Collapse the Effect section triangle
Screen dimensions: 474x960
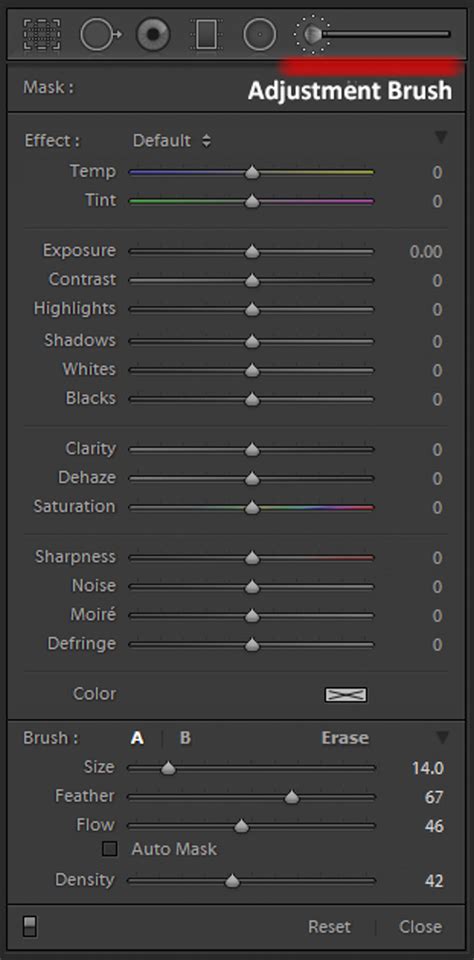coord(441,138)
